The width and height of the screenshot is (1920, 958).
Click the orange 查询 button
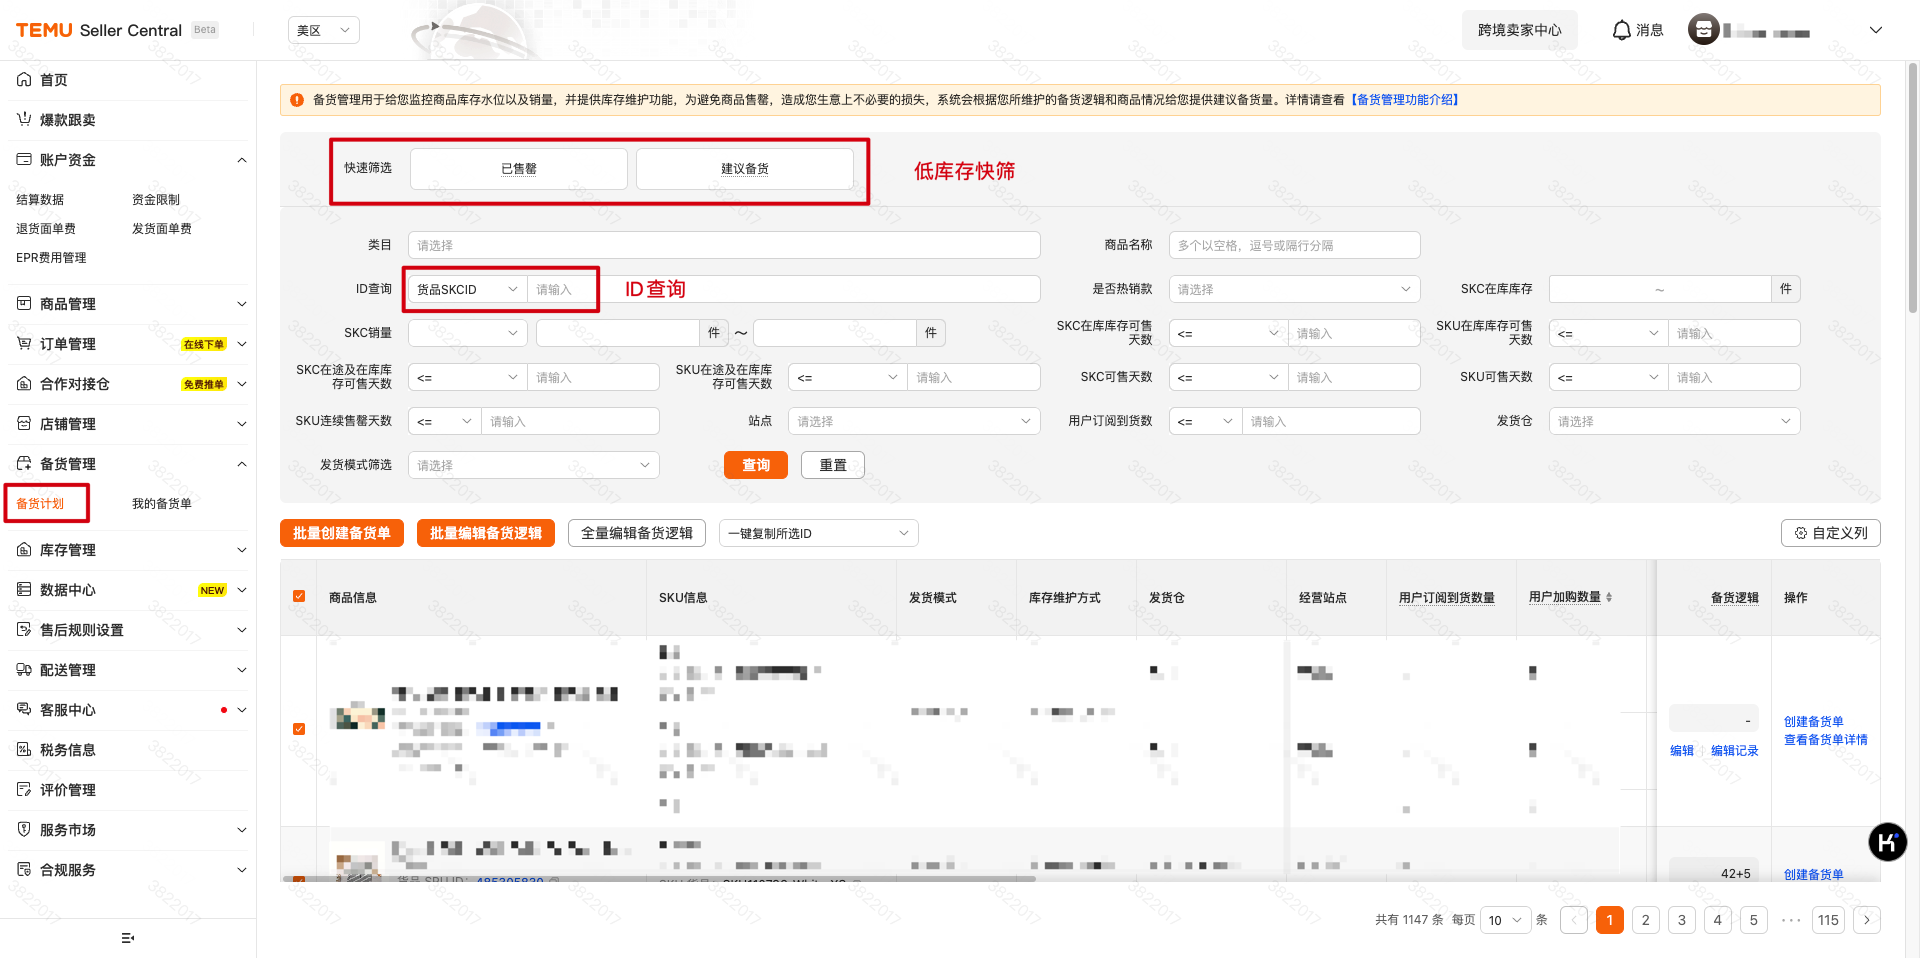click(x=755, y=465)
